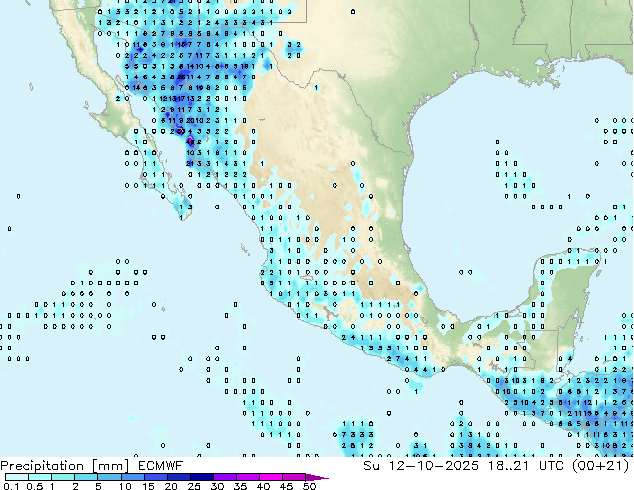
Task: Click the 'Precipitation [mm]' title text
Action: (65, 466)
